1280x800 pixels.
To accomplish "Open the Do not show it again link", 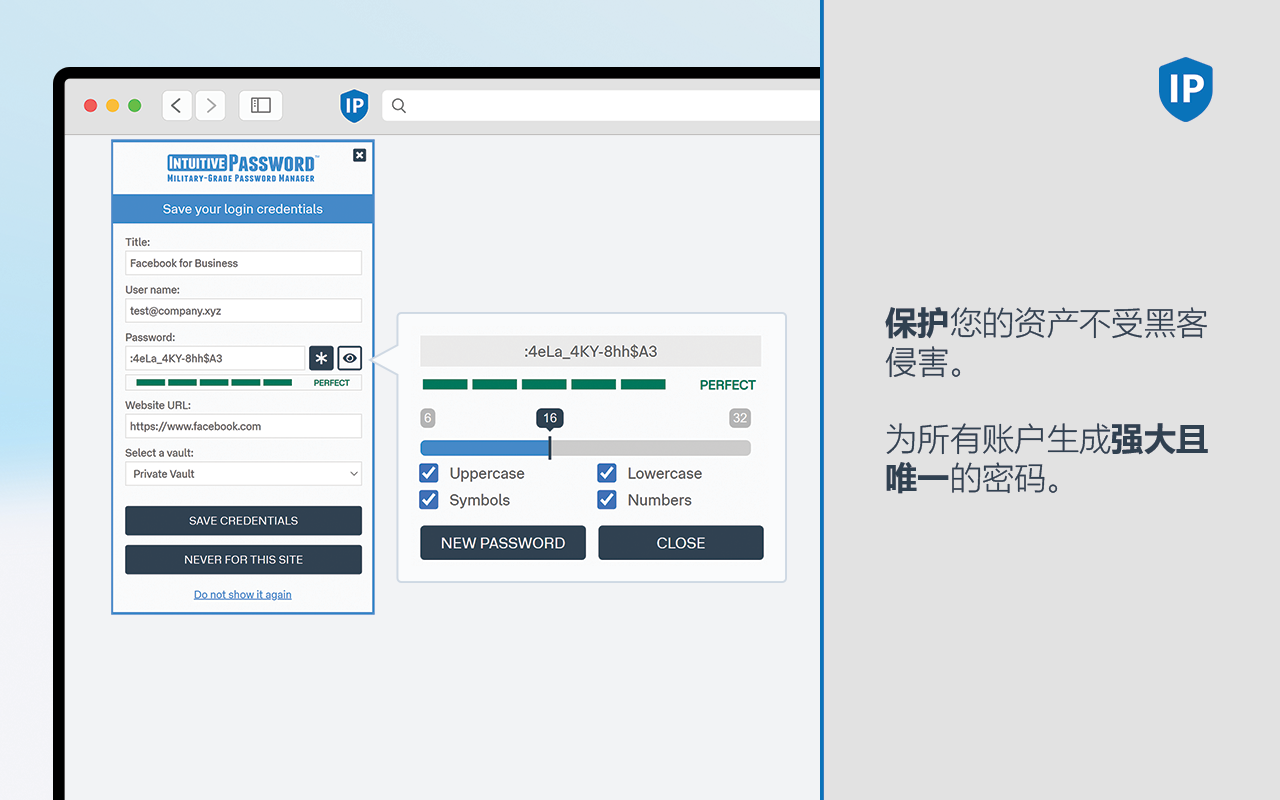I will click(x=242, y=593).
